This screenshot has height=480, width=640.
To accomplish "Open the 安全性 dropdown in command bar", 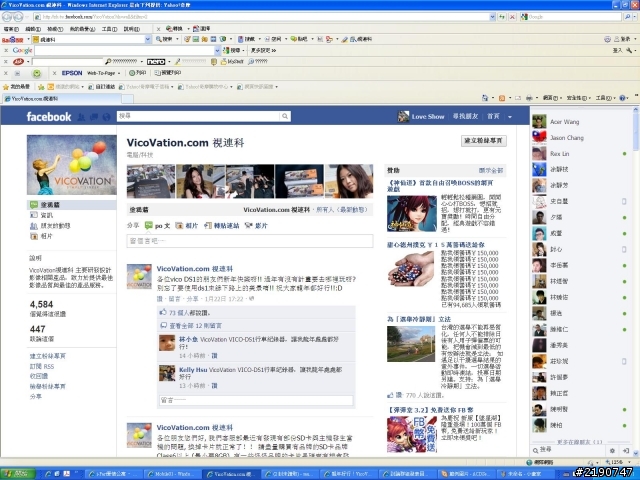I will (578, 98).
